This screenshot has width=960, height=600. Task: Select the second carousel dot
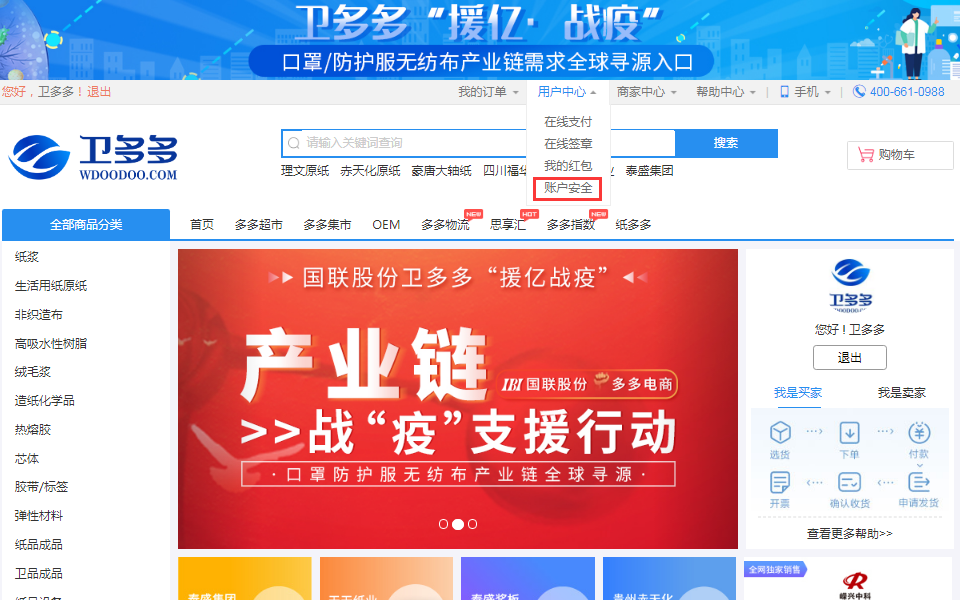[457, 524]
